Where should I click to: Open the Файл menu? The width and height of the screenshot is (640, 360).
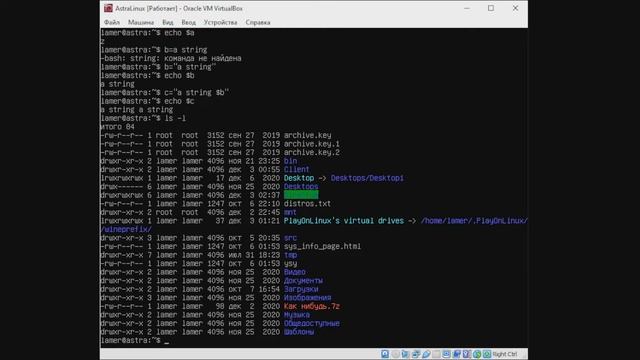[112, 22]
